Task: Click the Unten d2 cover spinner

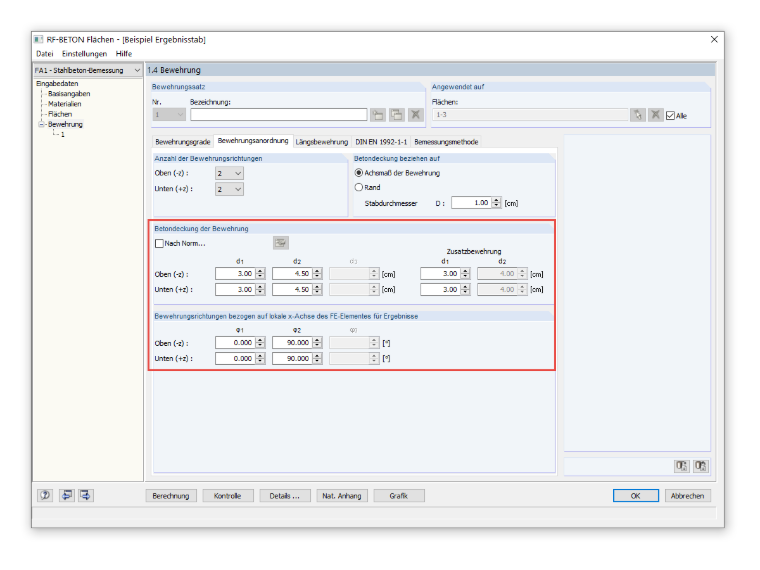Action: [317, 289]
